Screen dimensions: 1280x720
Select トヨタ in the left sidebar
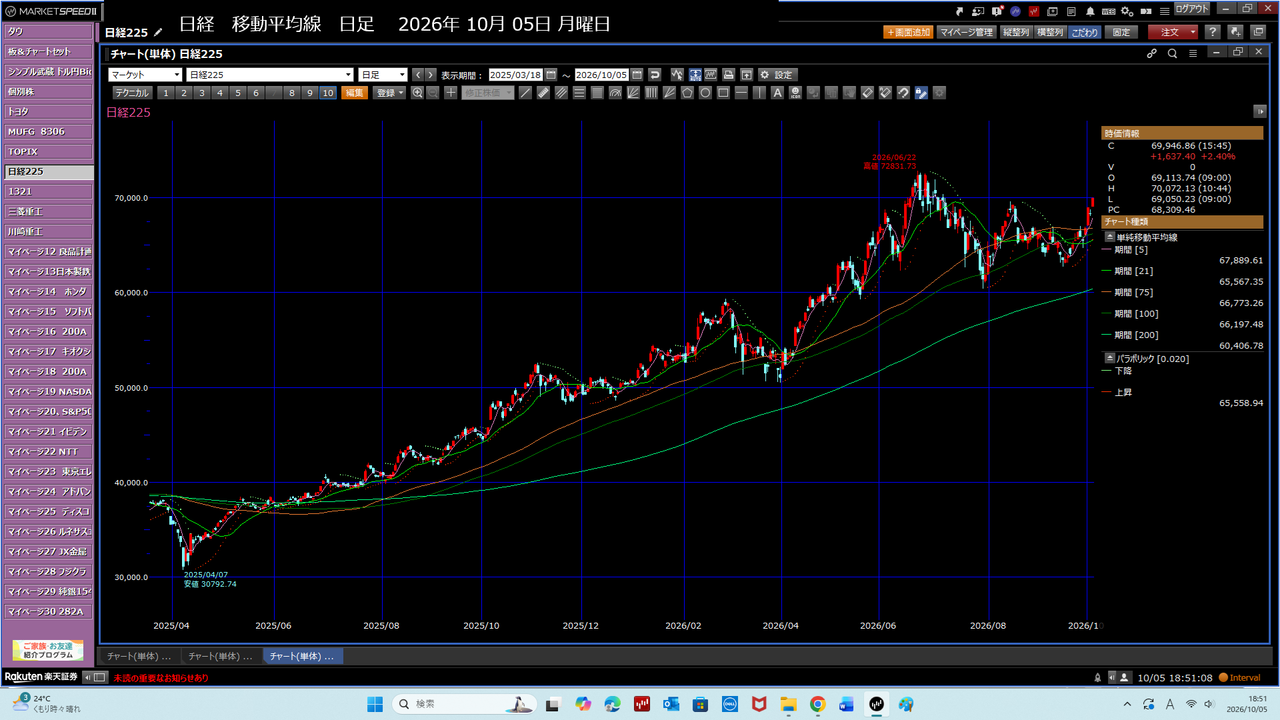tap(49, 112)
